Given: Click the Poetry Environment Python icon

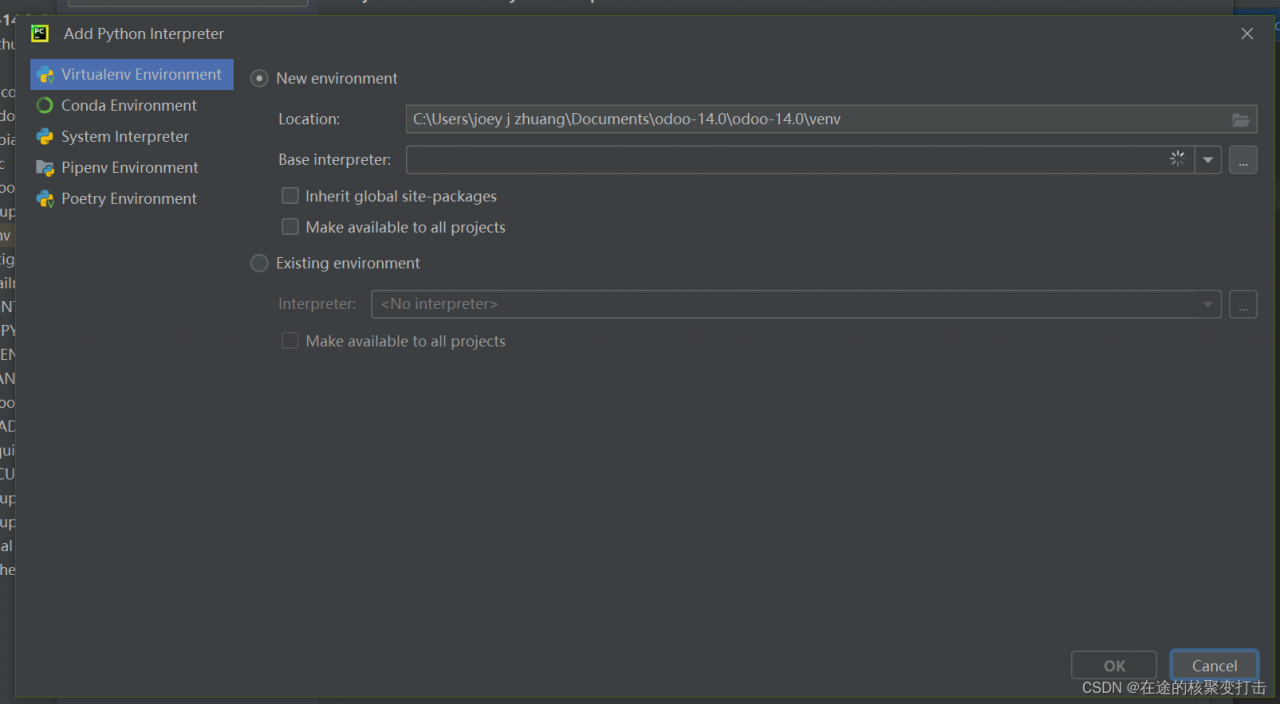Looking at the screenshot, I should [x=45, y=198].
